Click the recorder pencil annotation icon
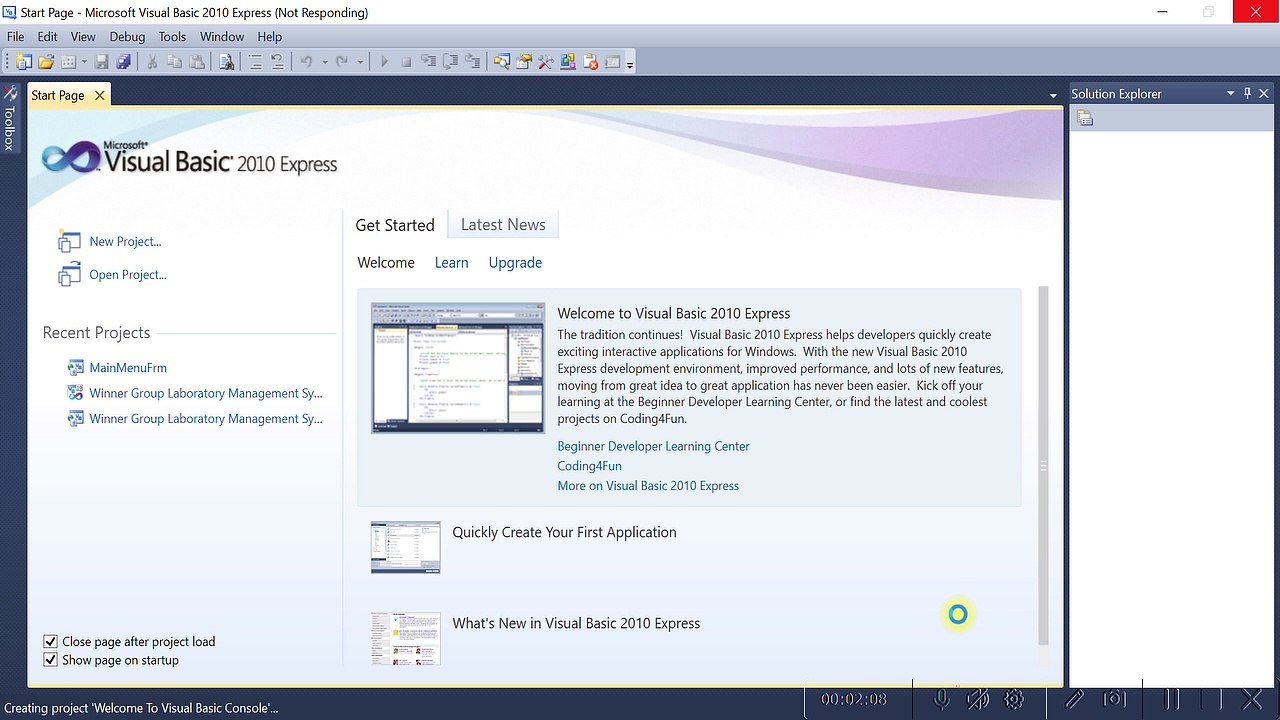The width and height of the screenshot is (1280, 720). click(1075, 699)
